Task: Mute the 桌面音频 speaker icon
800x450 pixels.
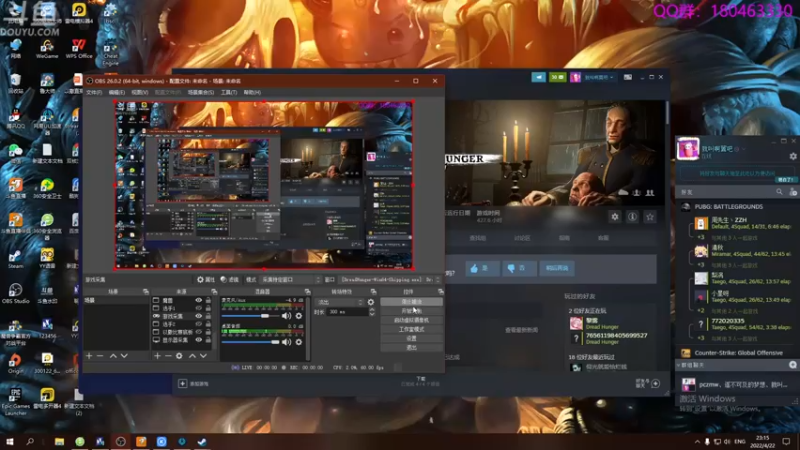Action: 286,342
